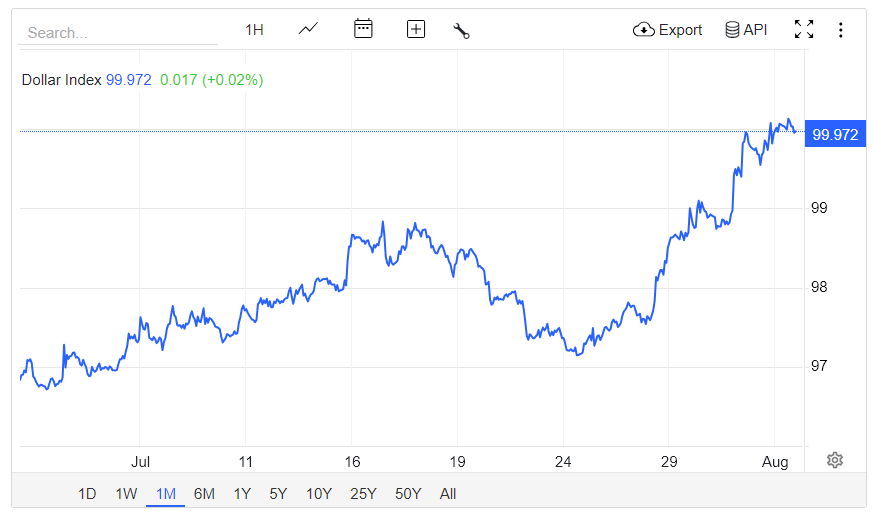Click the 16 date axis label
Screen dimensions: 872x516
[352, 462]
